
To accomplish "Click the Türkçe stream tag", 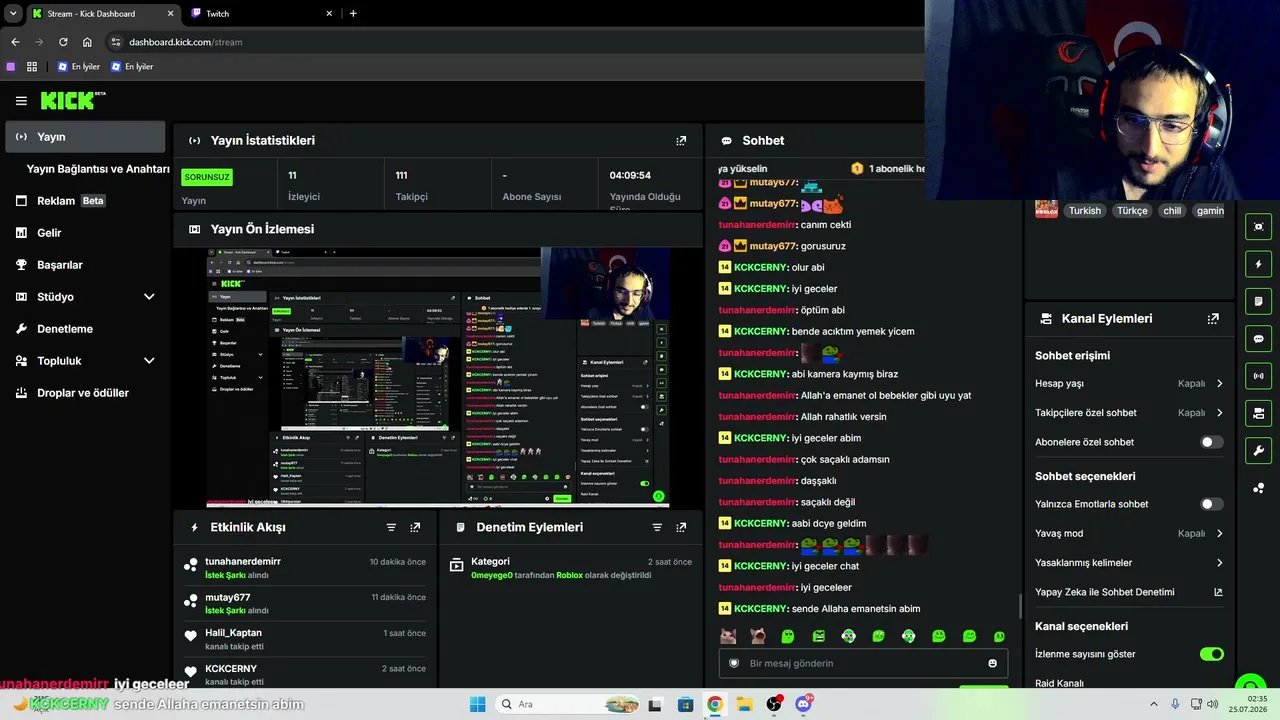I will point(1132,211).
